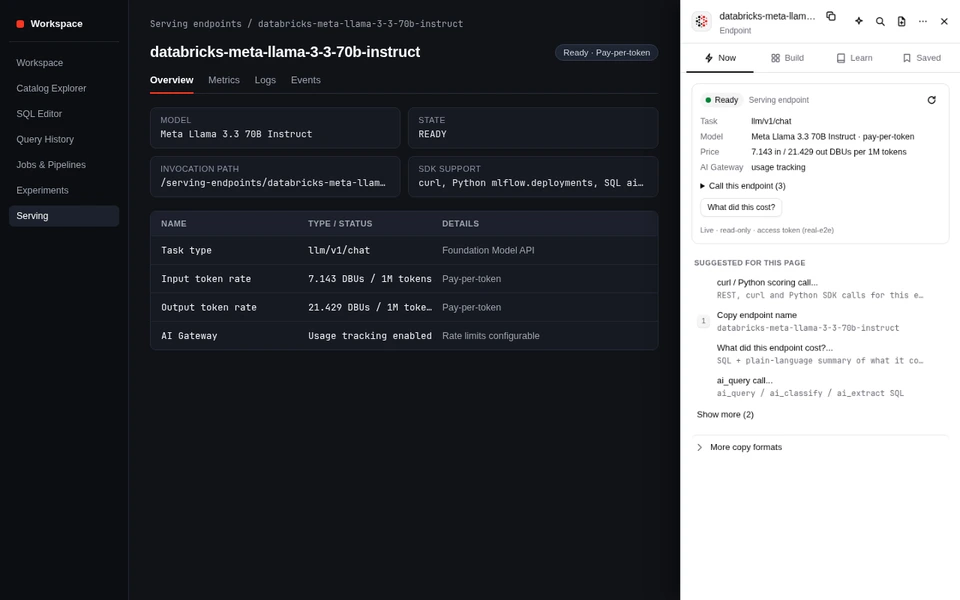Switch to the Build tab
Screen dimensions: 960x600
pos(787,58)
